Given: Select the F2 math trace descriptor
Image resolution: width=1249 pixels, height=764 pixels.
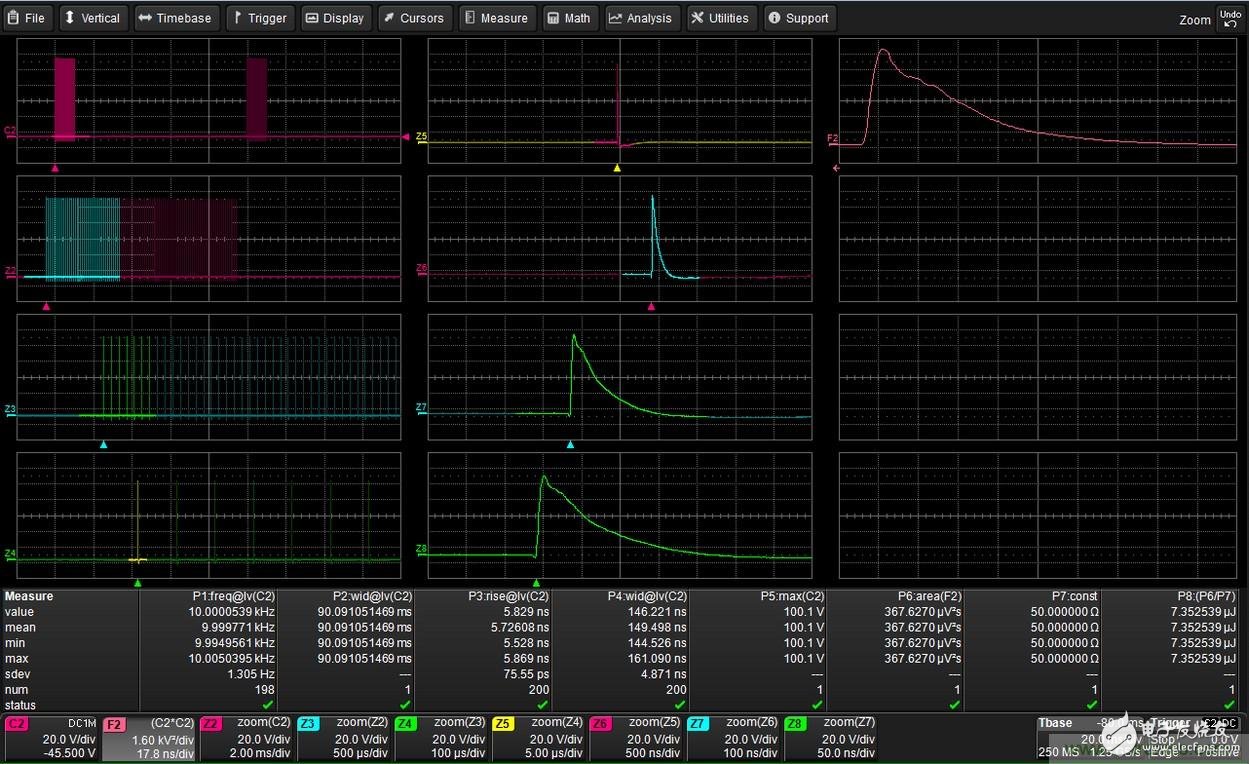Looking at the screenshot, I should click(x=149, y=739).
